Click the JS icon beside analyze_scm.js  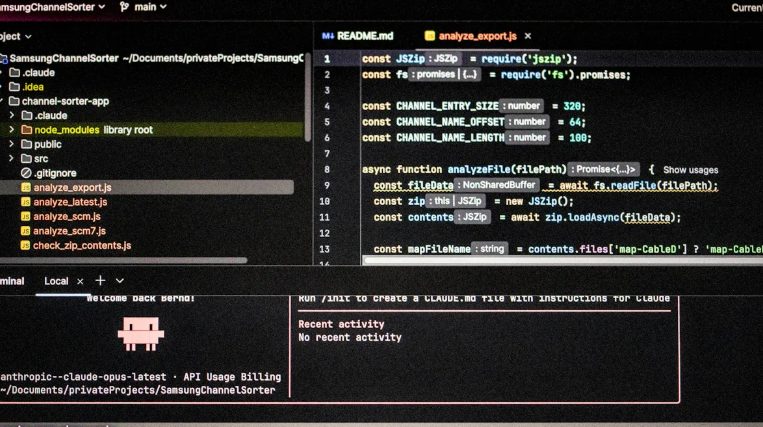click(25, 216)
